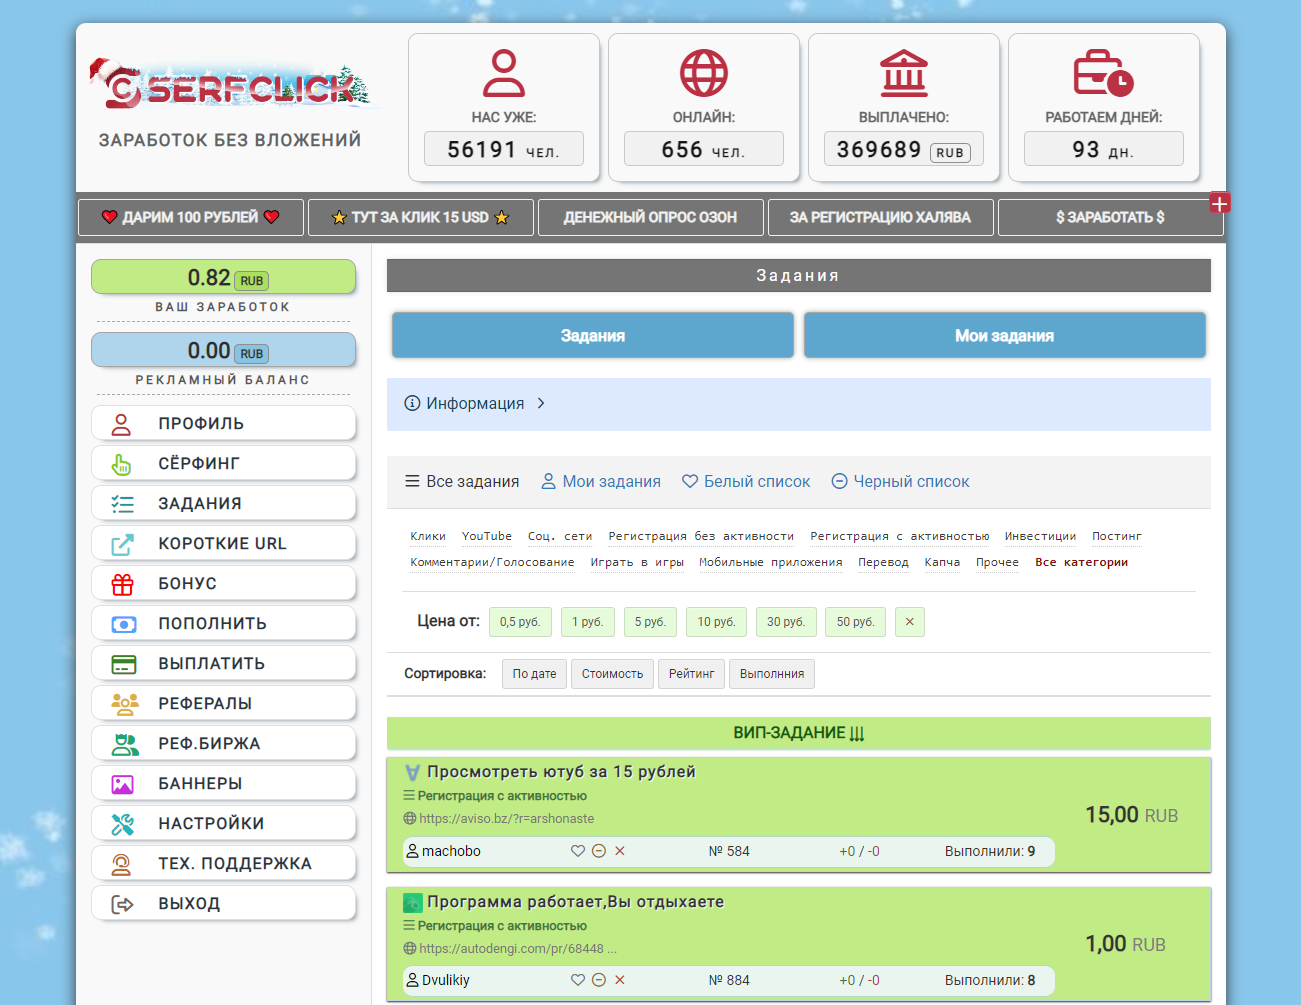
Task: Click the person icon above НАС УЖЕ
Action: (504, 73)
